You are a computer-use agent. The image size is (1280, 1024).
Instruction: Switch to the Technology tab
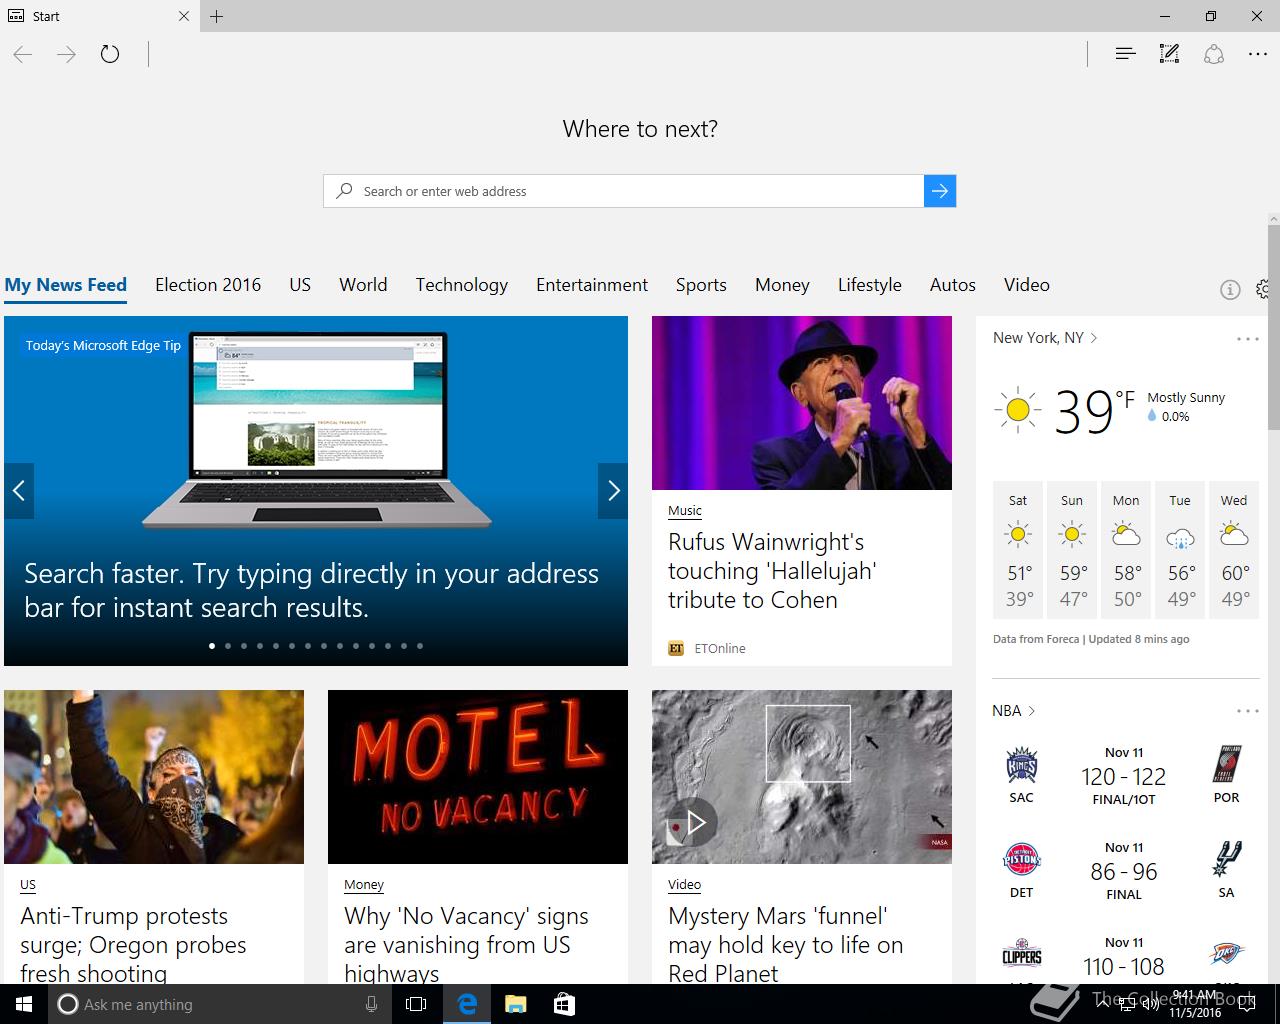pos(461,285)
